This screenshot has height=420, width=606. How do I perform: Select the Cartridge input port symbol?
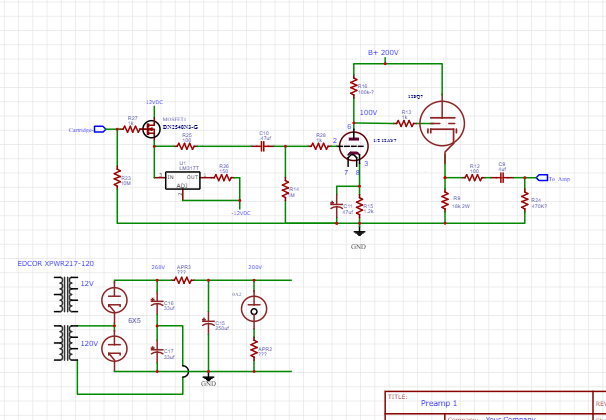[x=100, y=129]
